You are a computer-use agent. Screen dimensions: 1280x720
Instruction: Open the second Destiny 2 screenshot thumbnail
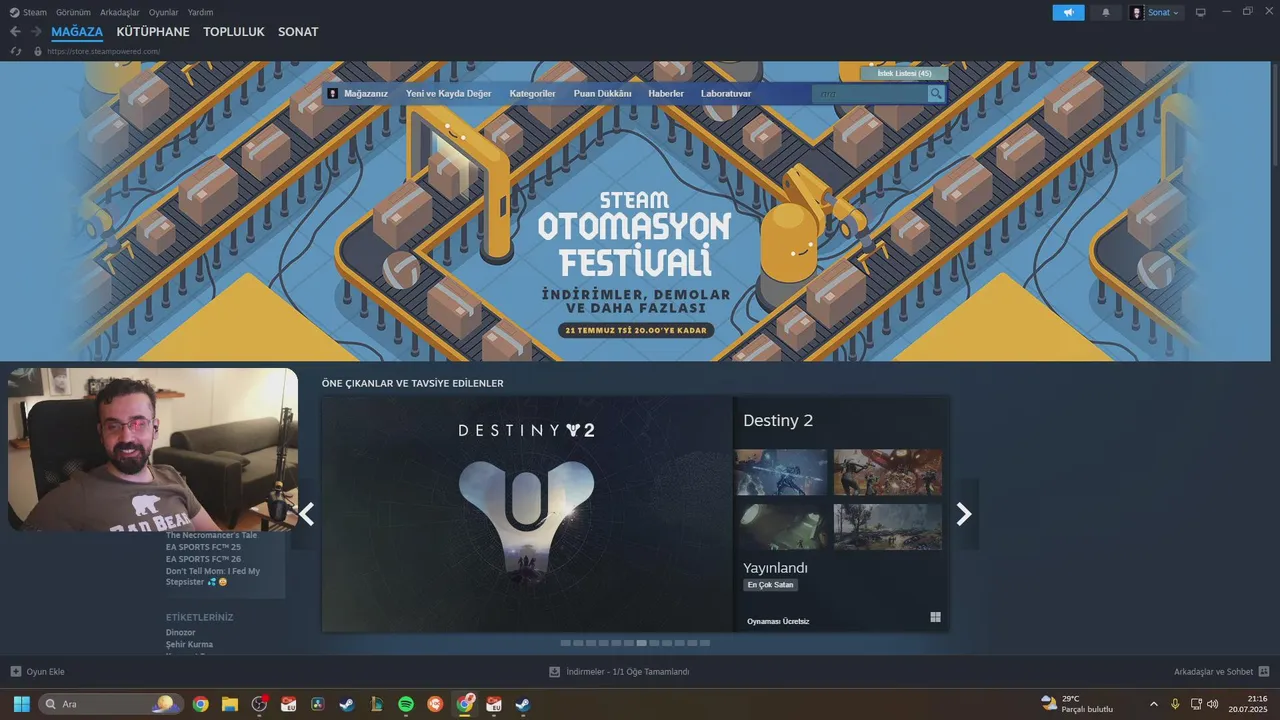click(888, 472)
